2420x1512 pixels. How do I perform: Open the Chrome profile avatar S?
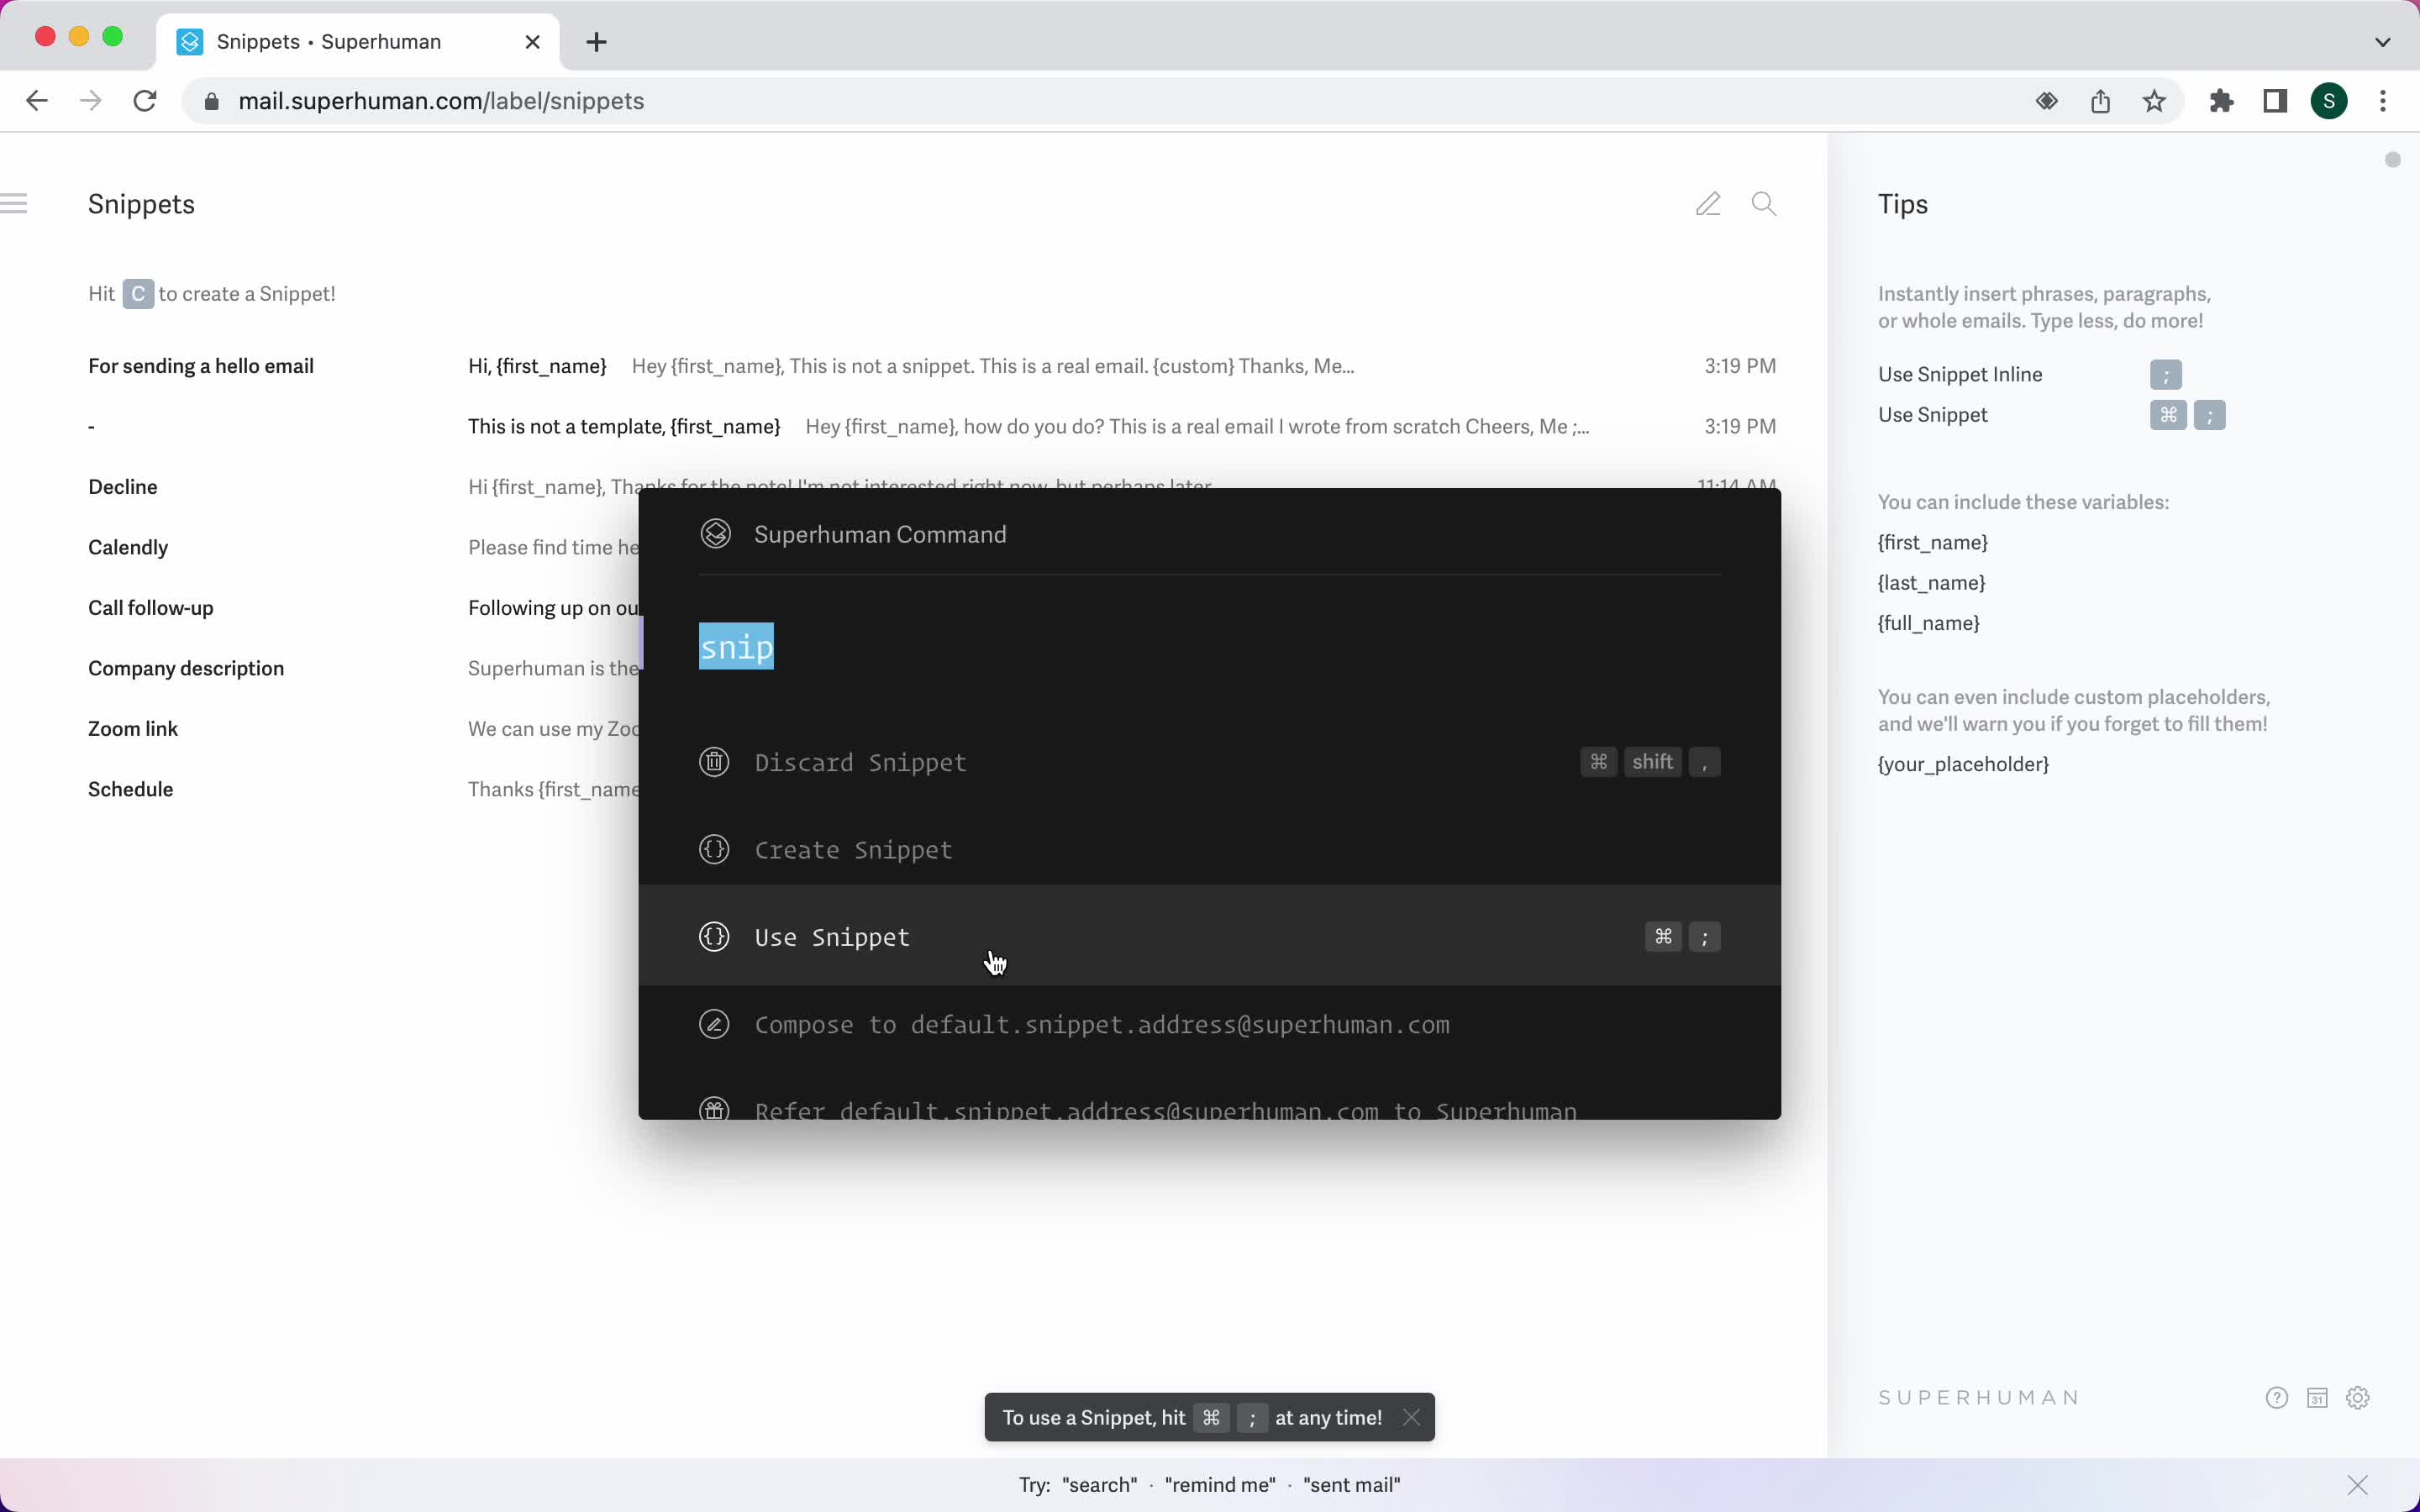pyautogui.click(x=2329, y=101)
